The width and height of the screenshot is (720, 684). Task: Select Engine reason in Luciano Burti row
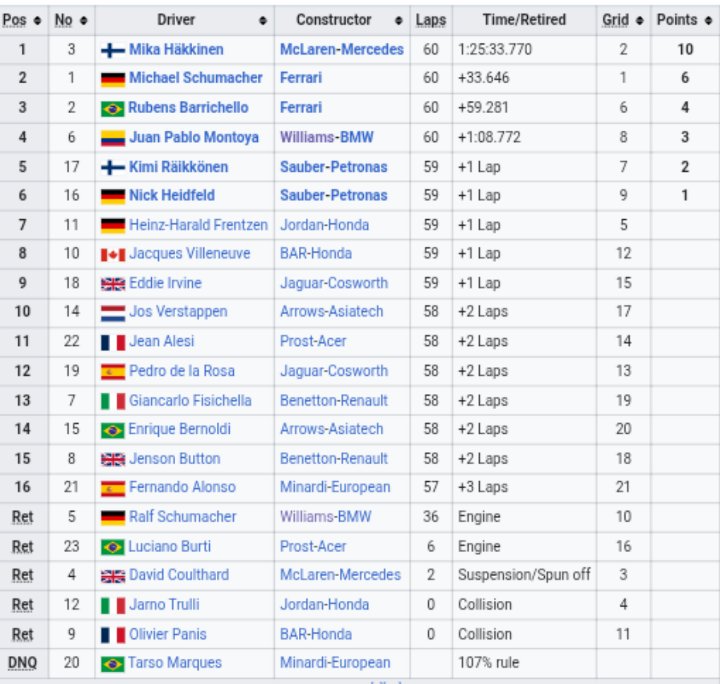pyautogui.click(x=479, y=547)
